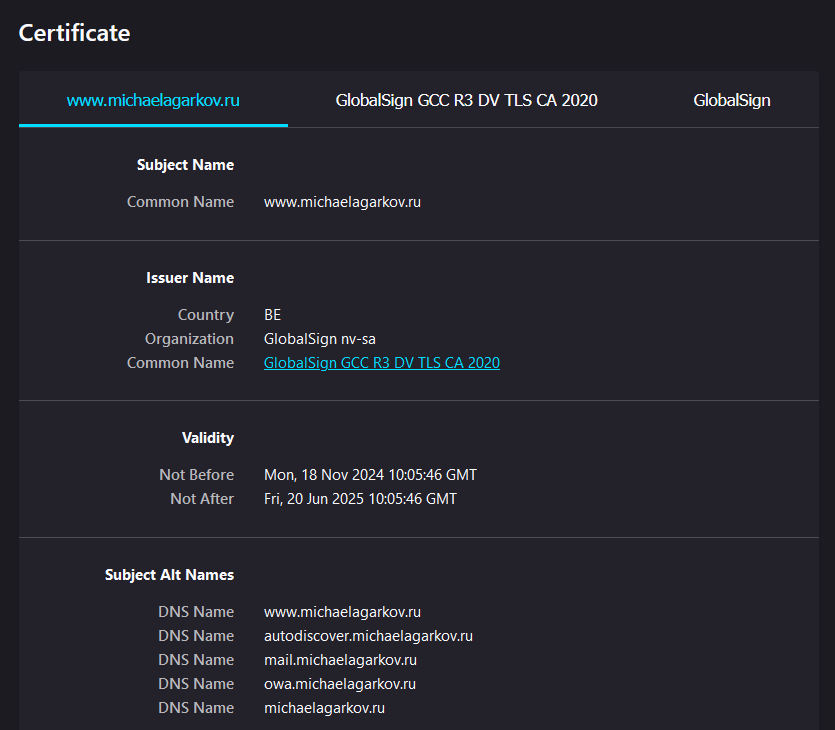Screen dimensions: 835x730
Task: Click the Subject Alt Names section heading
Action: (169, 575)
